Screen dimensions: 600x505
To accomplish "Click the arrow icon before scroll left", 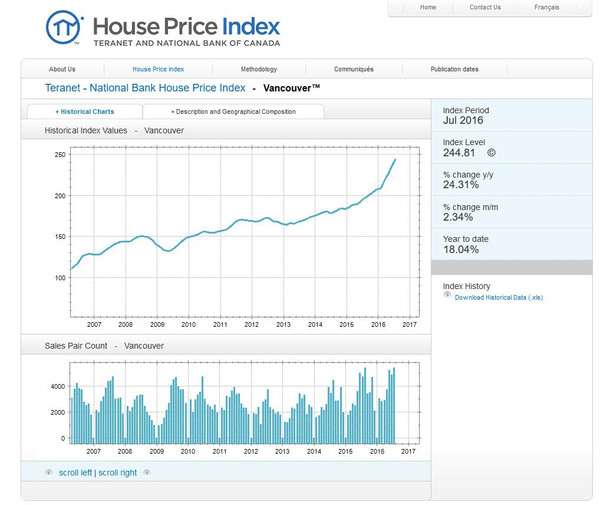I will pyautogui.click(x=49, y=472).
